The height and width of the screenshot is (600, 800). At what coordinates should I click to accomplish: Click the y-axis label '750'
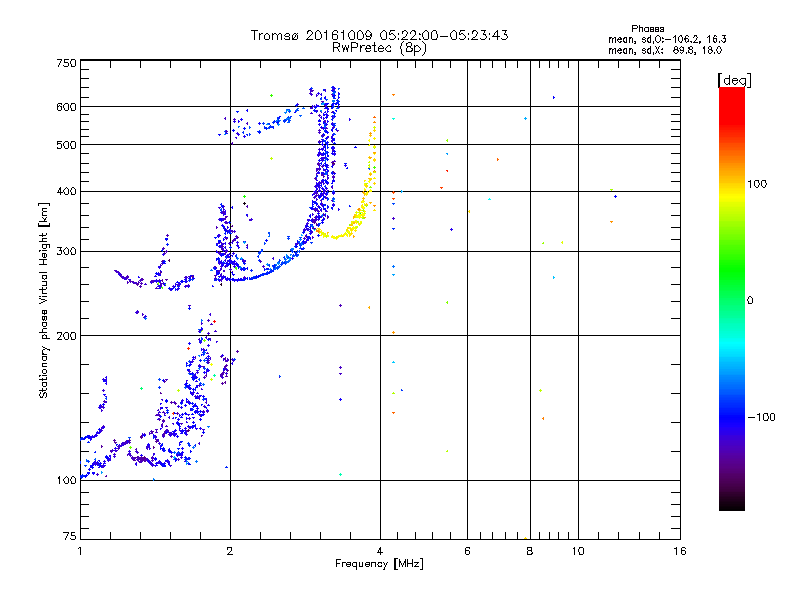66,63
